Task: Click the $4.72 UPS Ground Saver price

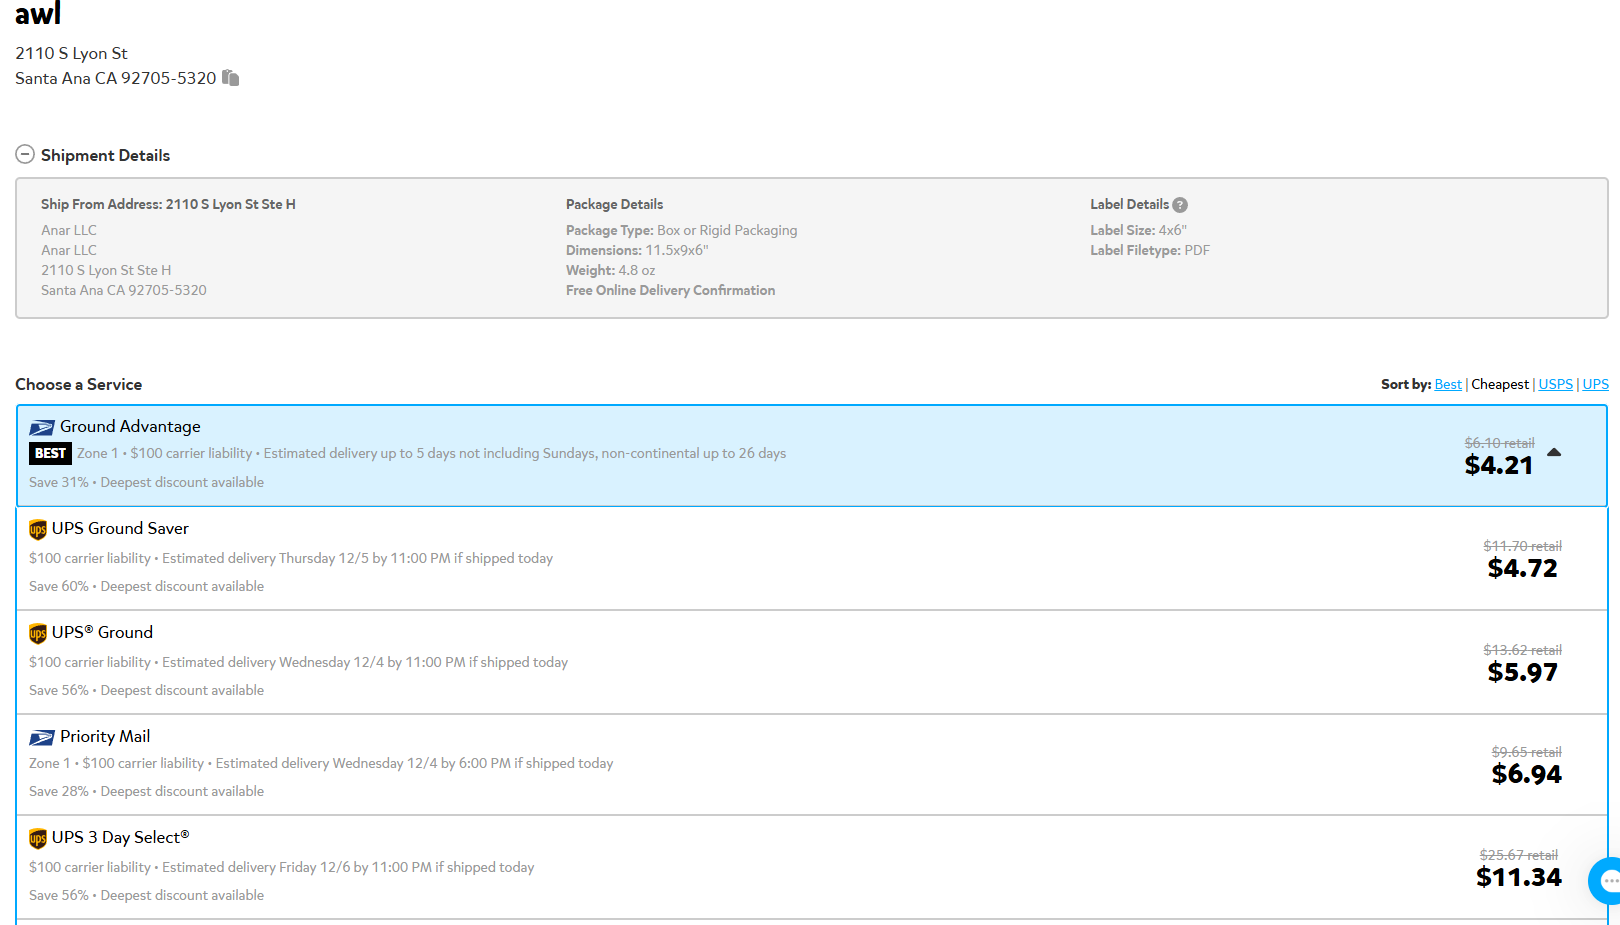Action: click(x=1522, y=568)
